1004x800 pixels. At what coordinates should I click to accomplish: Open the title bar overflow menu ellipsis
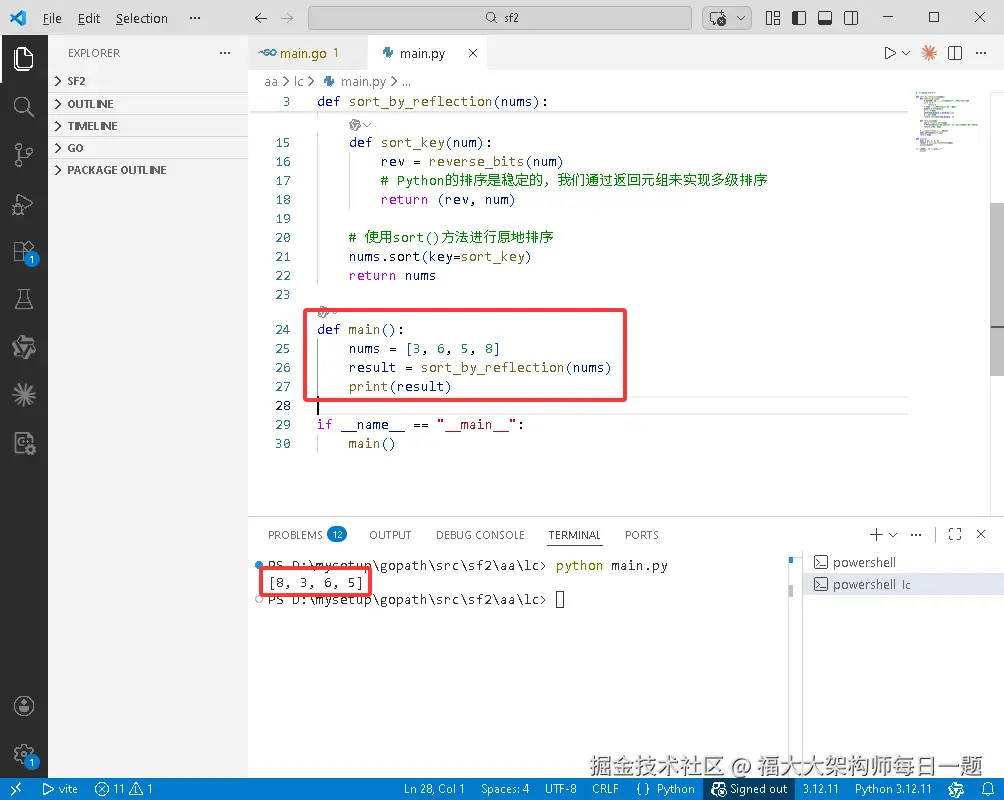click(195, 18)
